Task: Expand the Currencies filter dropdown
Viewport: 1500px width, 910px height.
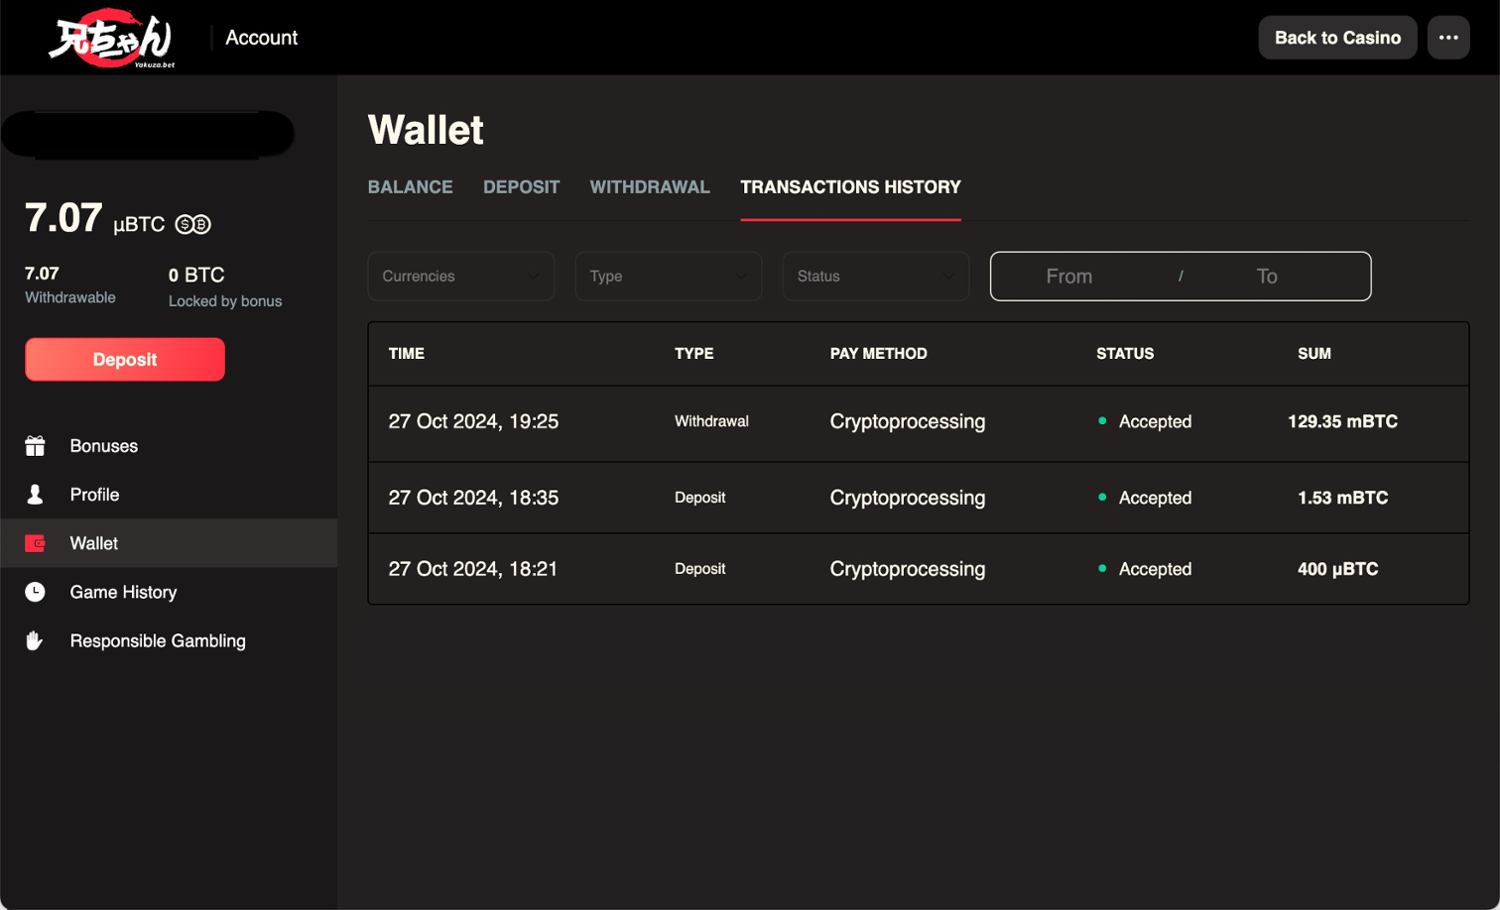Action: (461, 276)
